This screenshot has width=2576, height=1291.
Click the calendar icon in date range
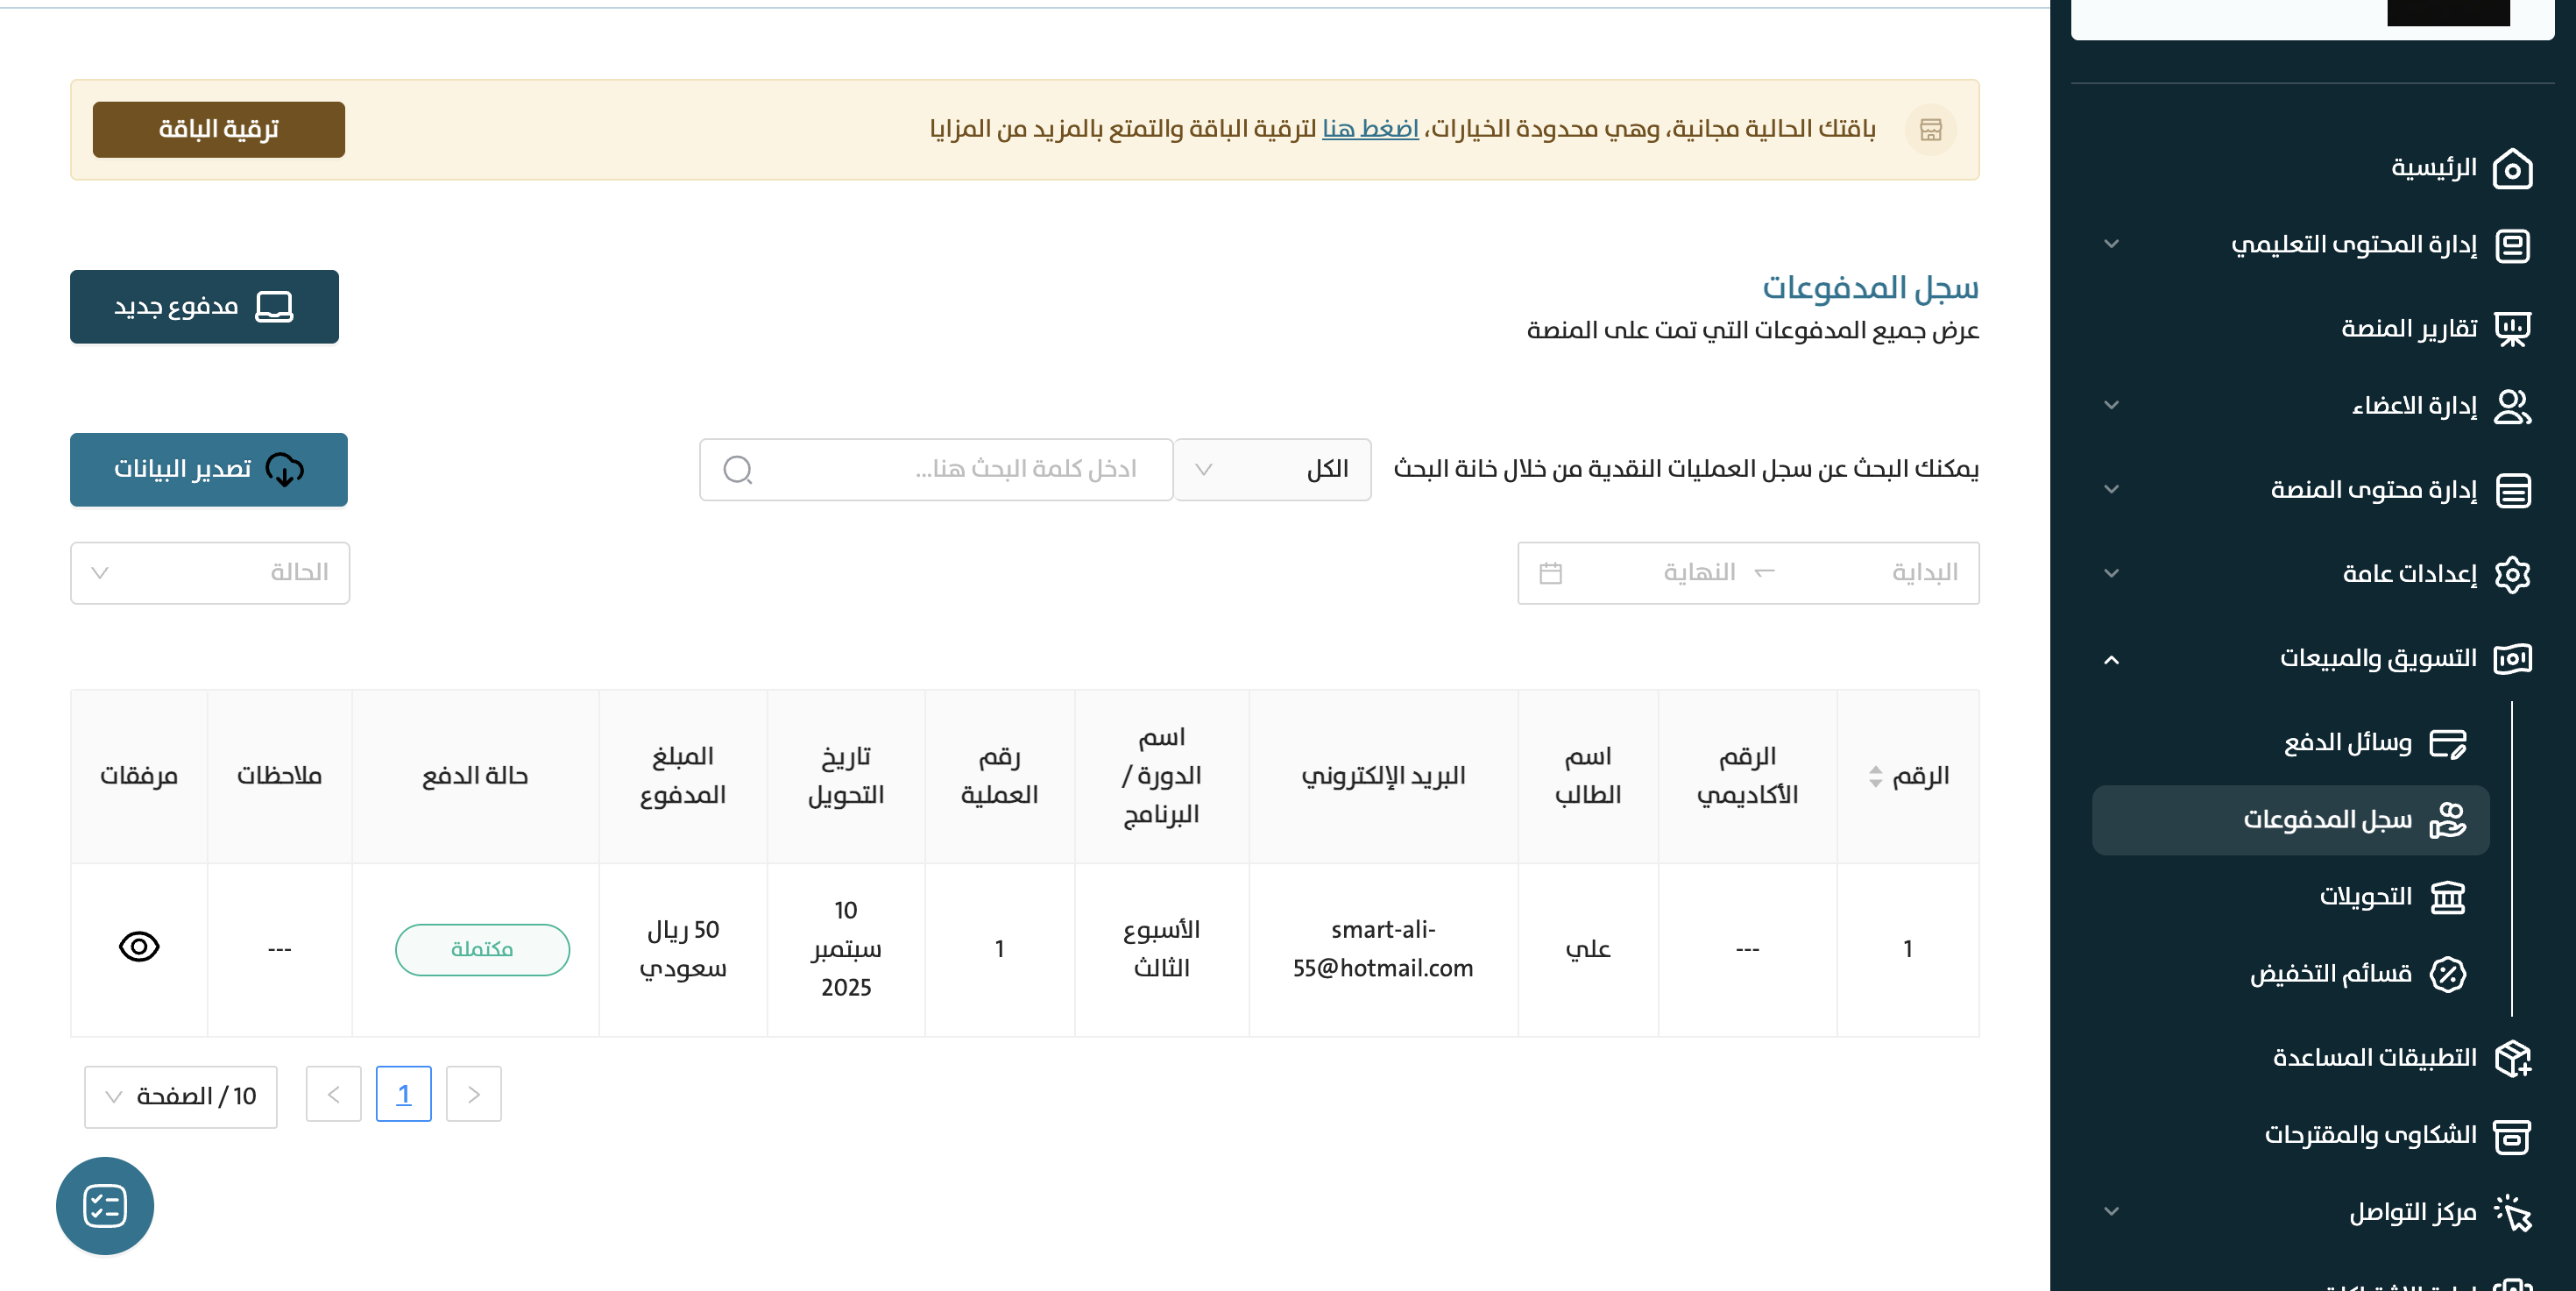tap(1550, 573)
